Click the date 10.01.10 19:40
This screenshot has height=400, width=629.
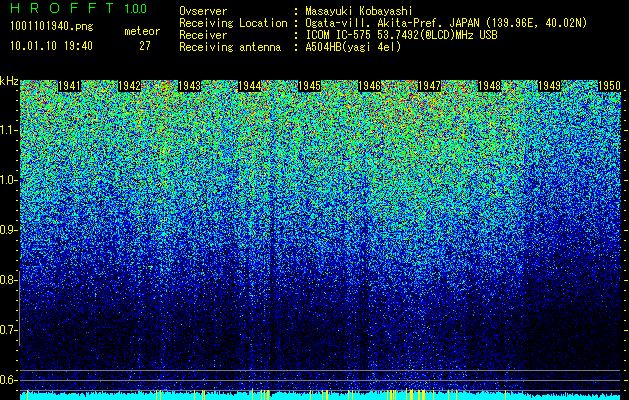tap(51, 46)
